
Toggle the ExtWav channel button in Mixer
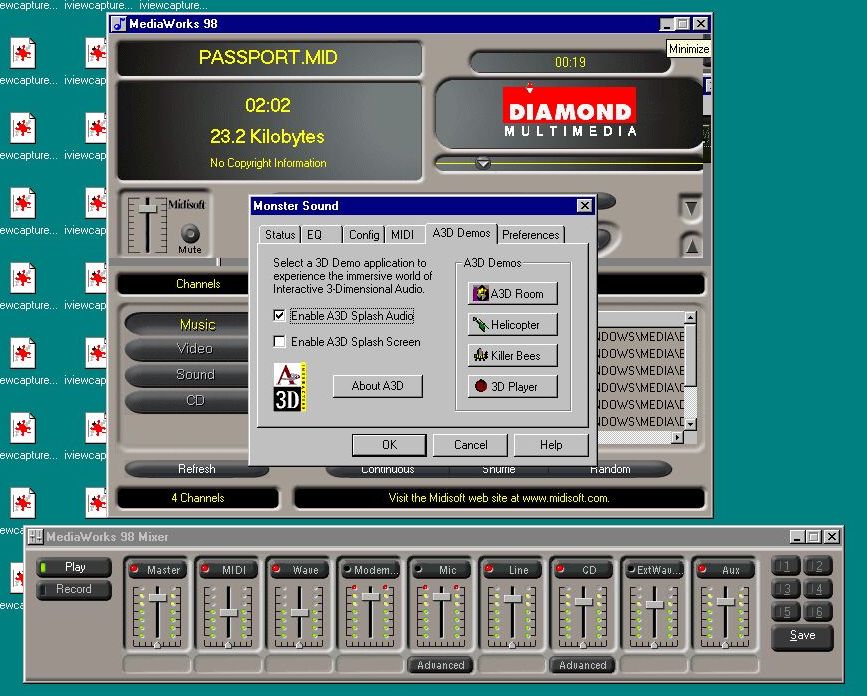tap(654, 569)
